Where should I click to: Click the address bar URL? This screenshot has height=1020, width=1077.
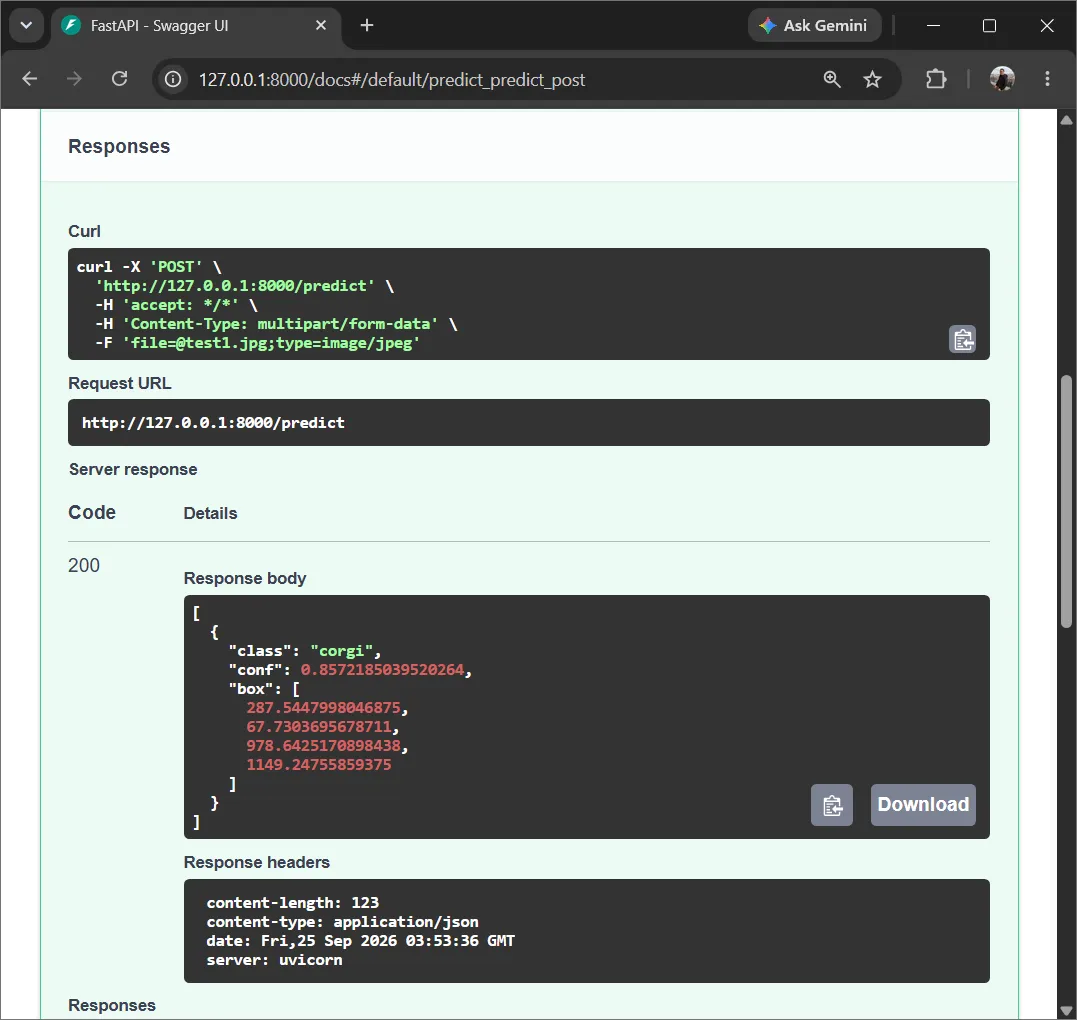click(392, 80)
